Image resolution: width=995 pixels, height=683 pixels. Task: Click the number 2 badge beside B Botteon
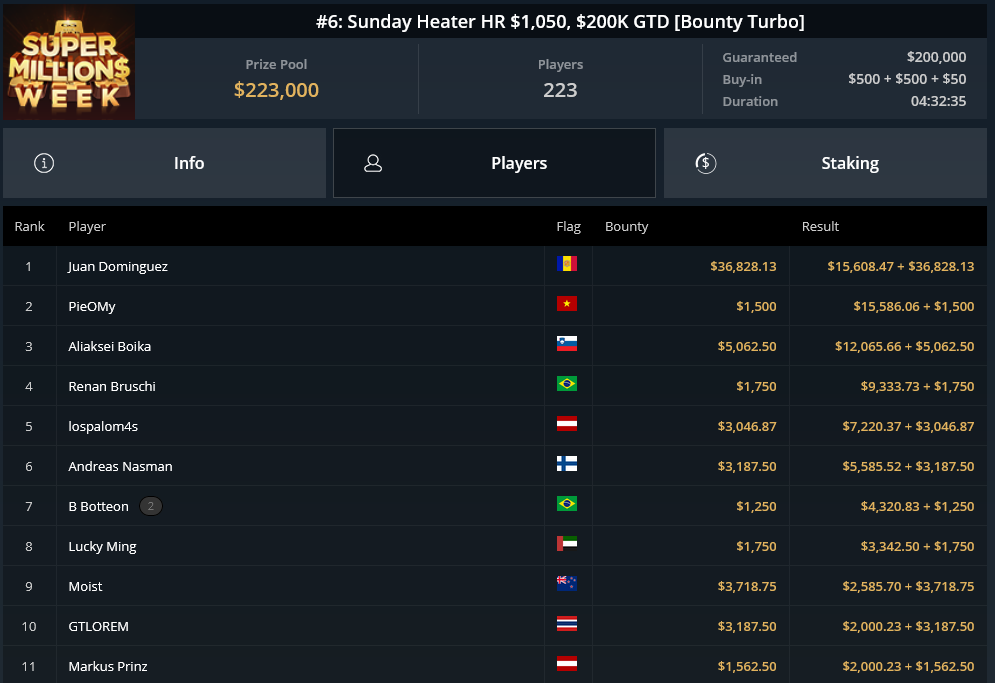pyautogui.click(x=151, y=506)
